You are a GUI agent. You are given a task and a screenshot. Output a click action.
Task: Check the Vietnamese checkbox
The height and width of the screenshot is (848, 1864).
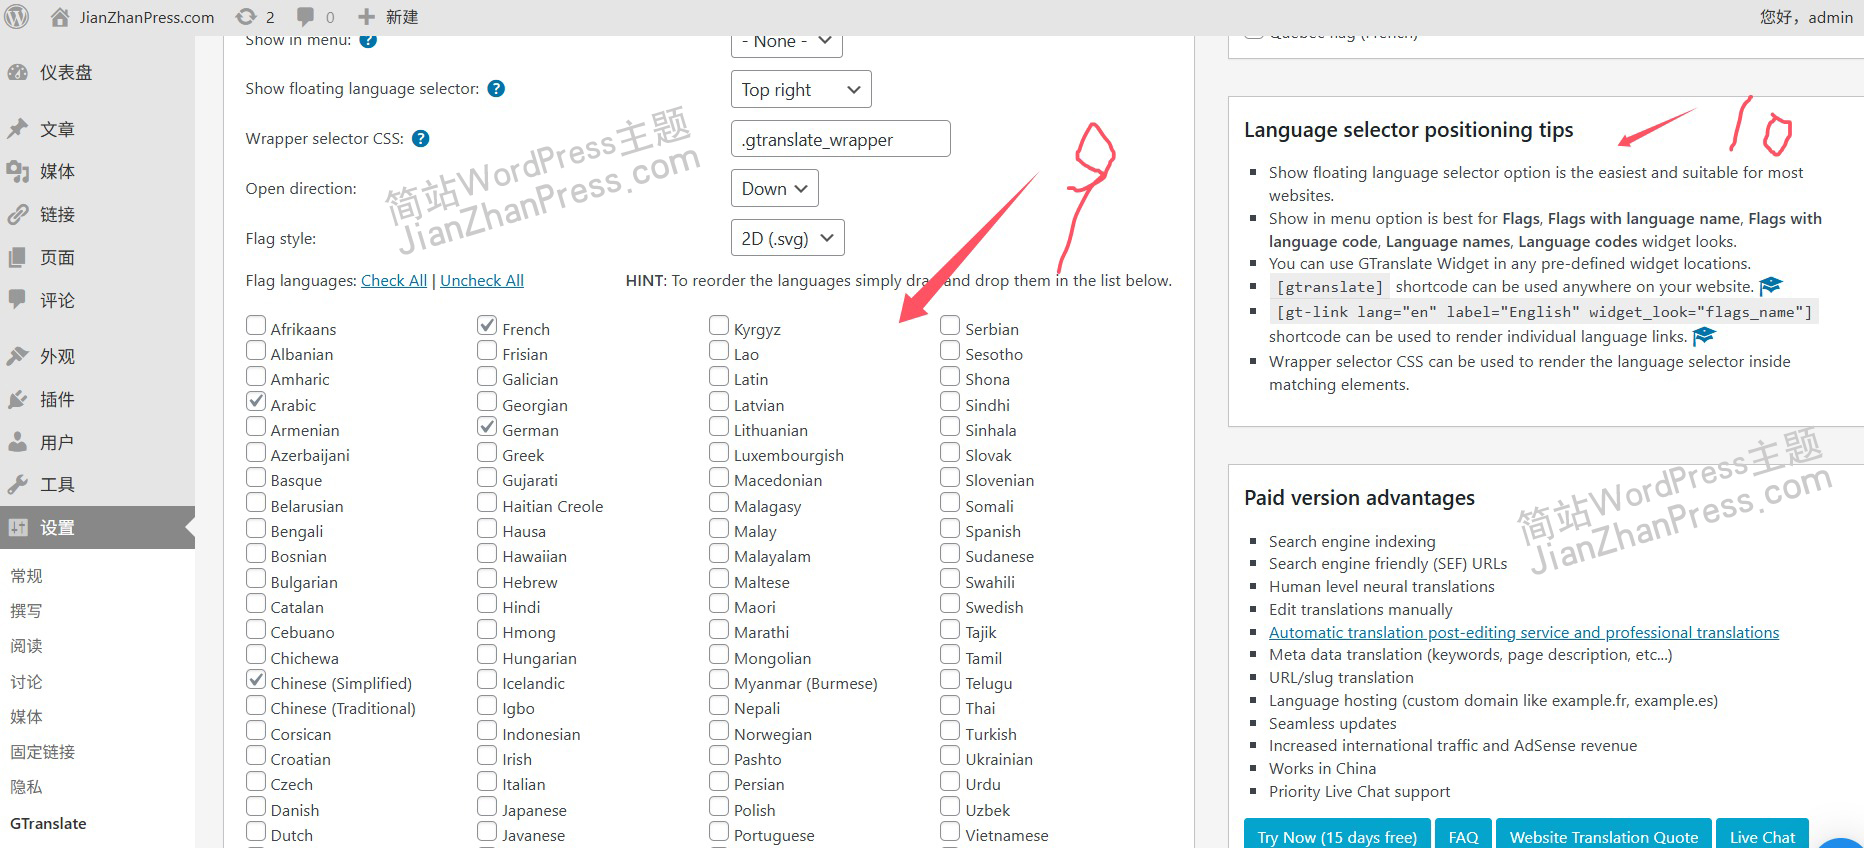point(950,832)
